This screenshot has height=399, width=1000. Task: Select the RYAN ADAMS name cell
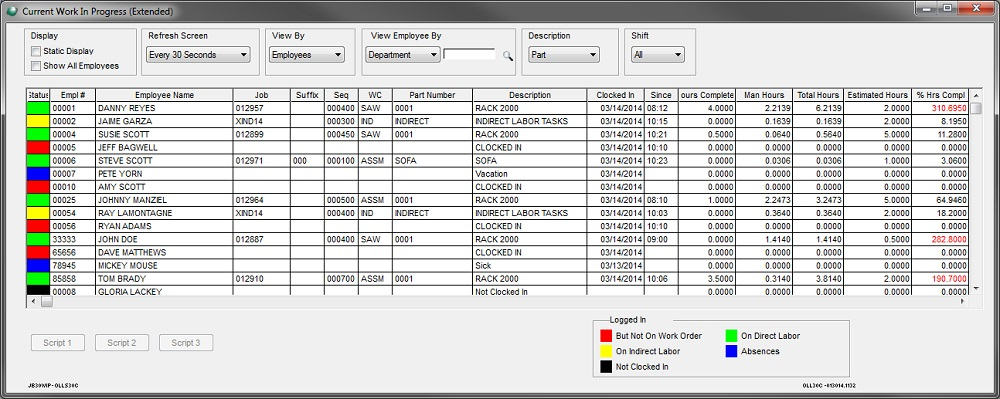165,226
